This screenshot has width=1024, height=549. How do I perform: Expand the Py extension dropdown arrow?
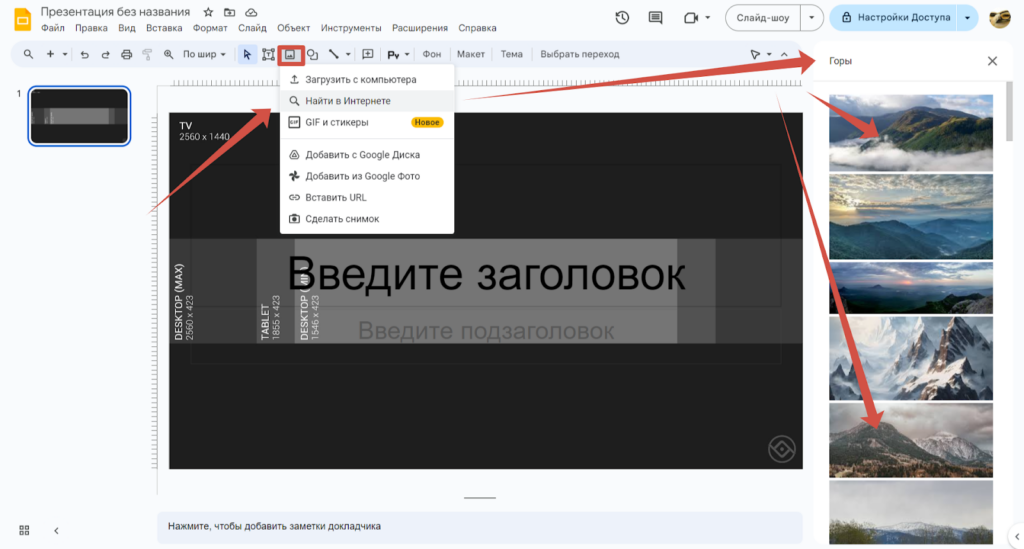[407, 55]
